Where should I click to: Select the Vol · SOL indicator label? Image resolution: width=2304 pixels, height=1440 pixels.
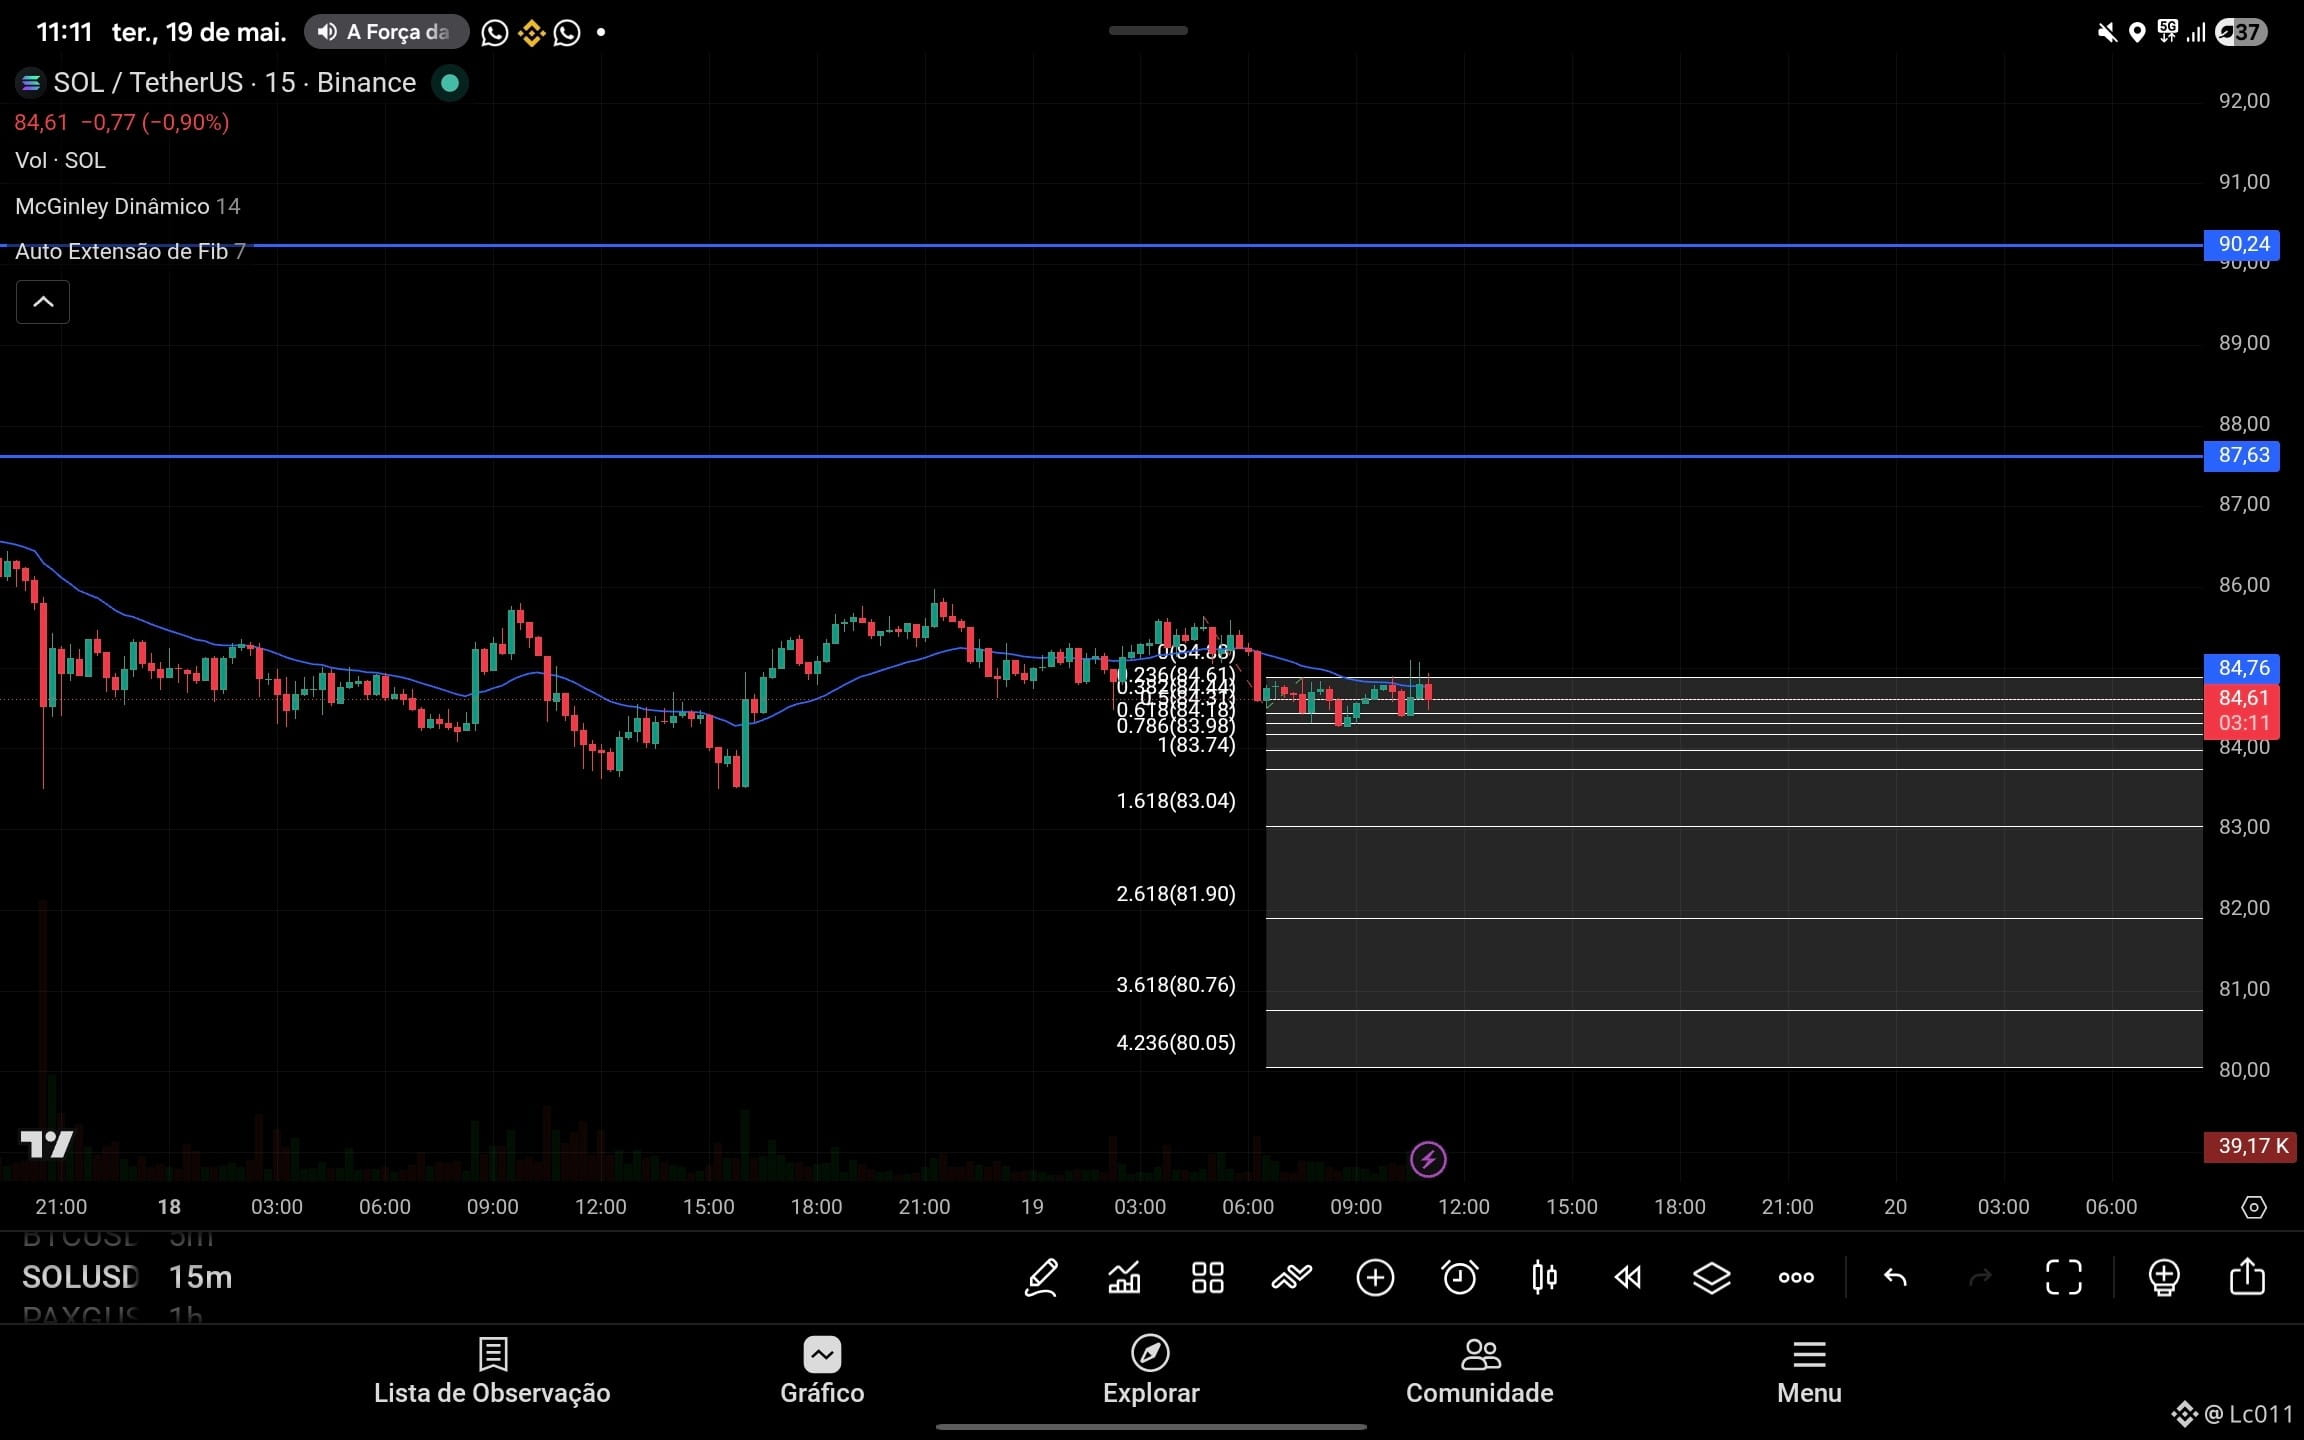[60, 160]
